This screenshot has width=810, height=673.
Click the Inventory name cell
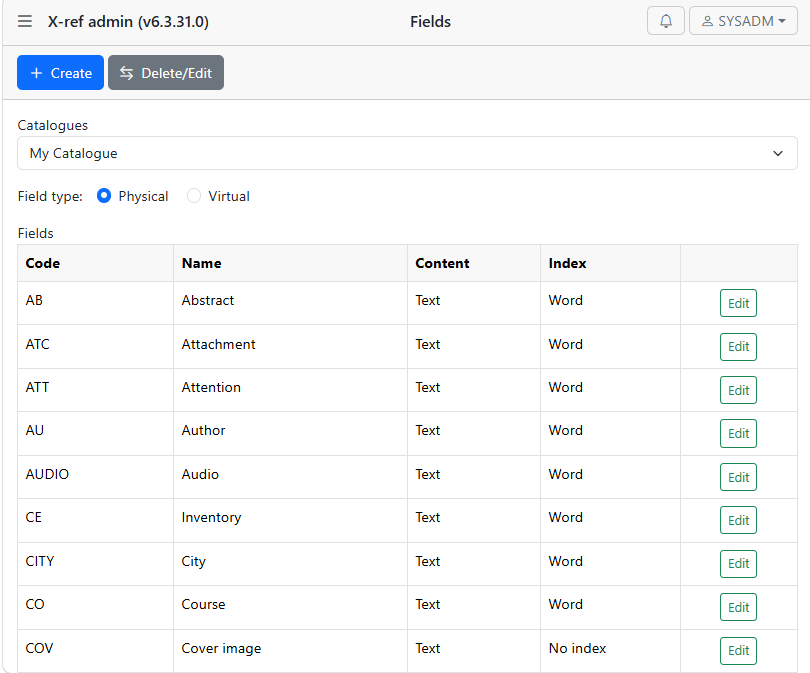pos(290,520)
